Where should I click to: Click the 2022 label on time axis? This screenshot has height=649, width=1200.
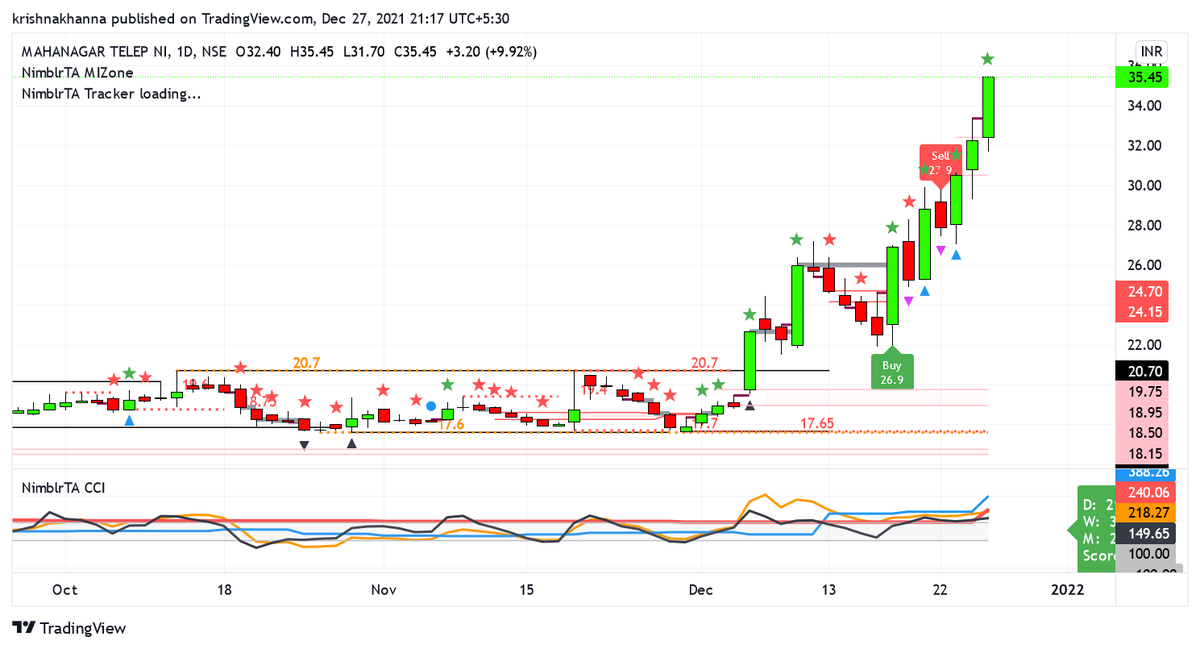point(1067,590)
